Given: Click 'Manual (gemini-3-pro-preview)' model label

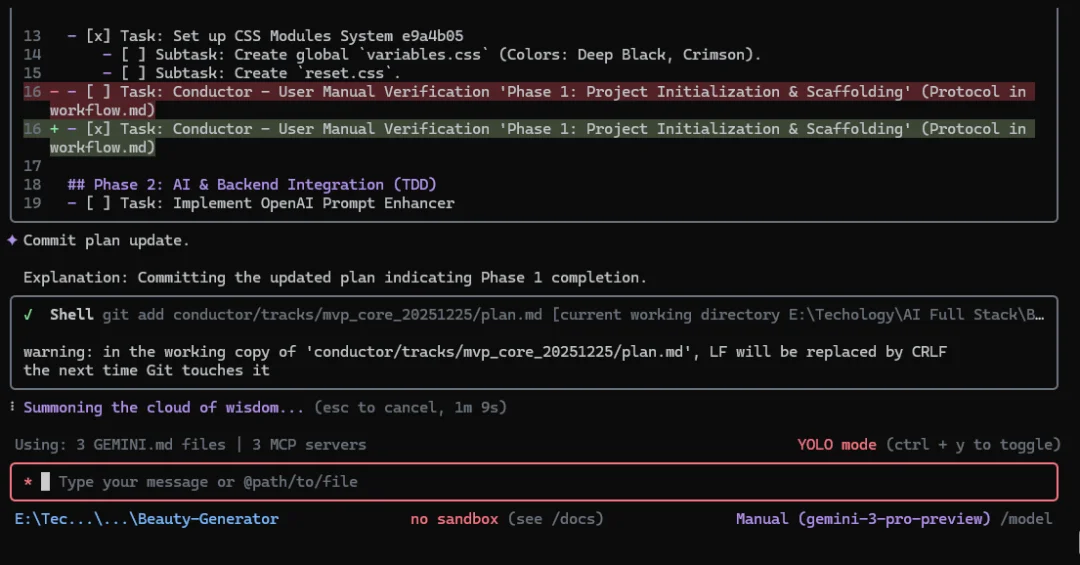Looking at the screenshot, I should coord(863,519).
